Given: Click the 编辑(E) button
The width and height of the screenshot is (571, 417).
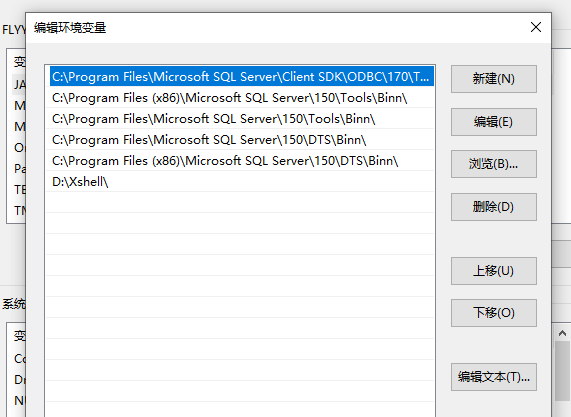Looking at the screenshot, I should point(493,122).
